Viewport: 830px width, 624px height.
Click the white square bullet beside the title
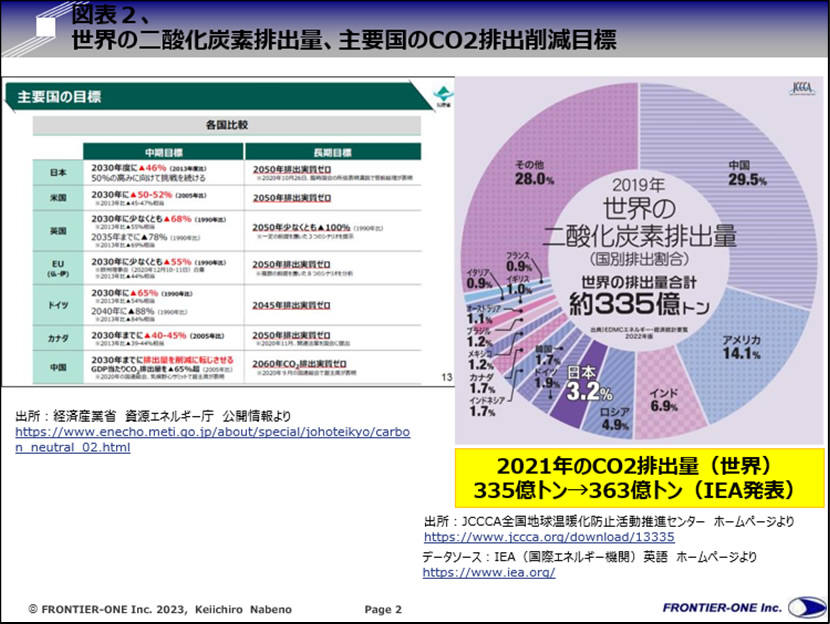coord(47,27)
